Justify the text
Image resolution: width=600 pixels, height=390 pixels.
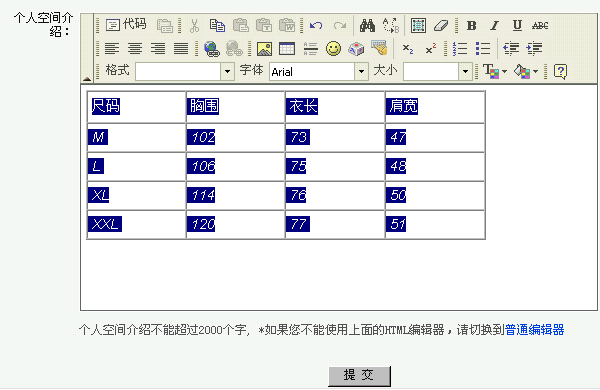click(x=181, y=49)
